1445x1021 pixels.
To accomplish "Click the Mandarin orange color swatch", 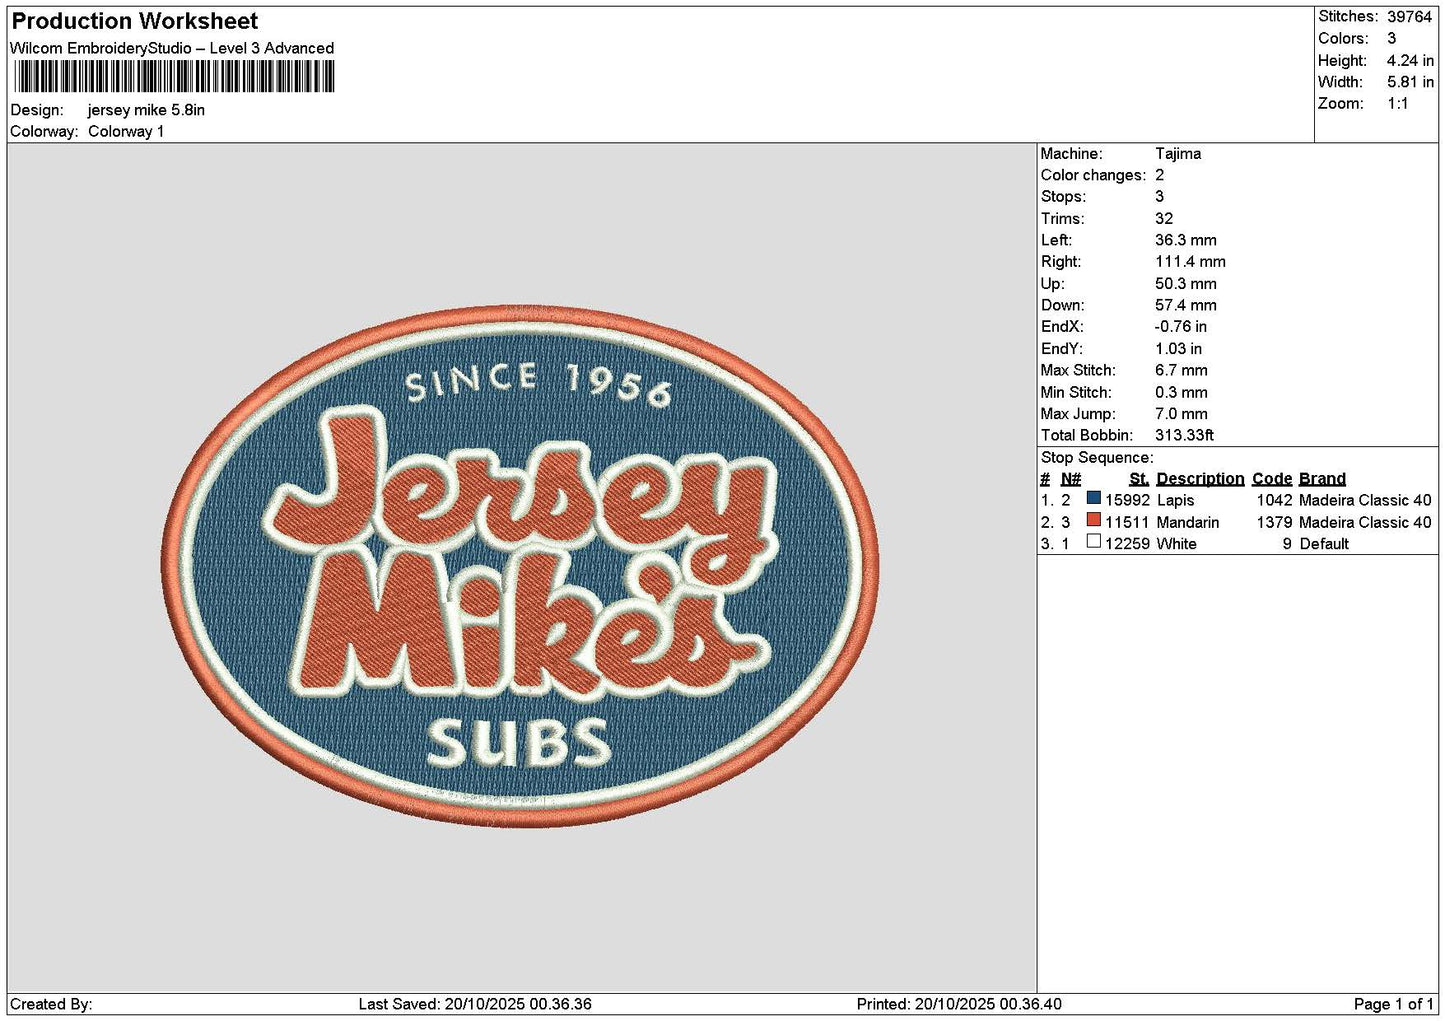I will 1093,520.
